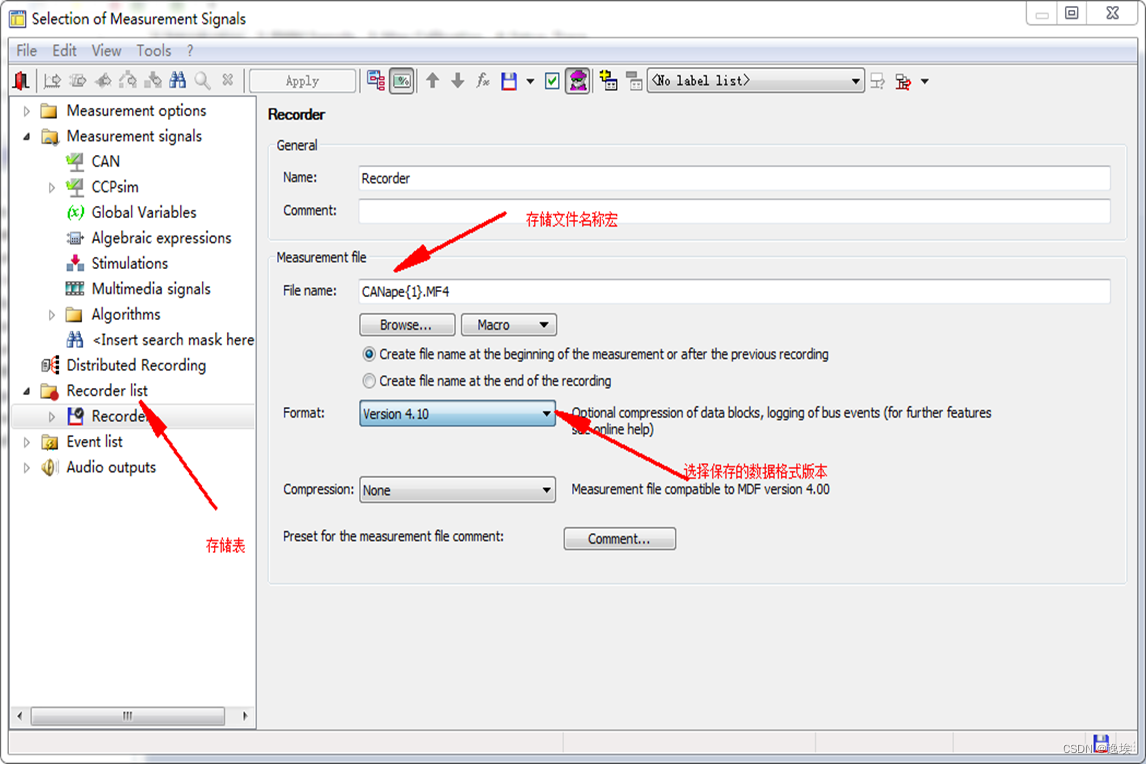Open the dropdown arrow after filter icon
This screenshot has height=764, width=1146.
click(x=925, y=81)
